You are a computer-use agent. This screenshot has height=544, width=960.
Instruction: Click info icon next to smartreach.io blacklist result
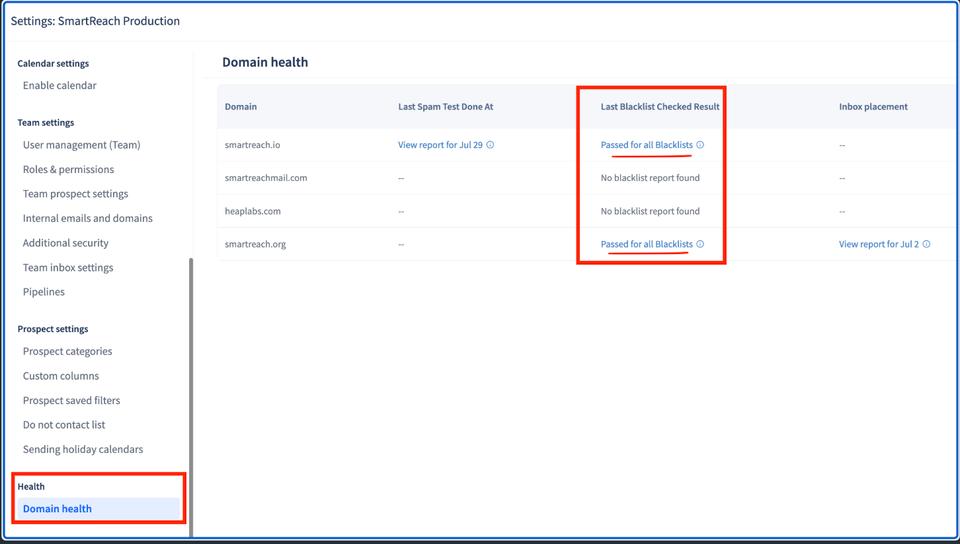[700, 145]
